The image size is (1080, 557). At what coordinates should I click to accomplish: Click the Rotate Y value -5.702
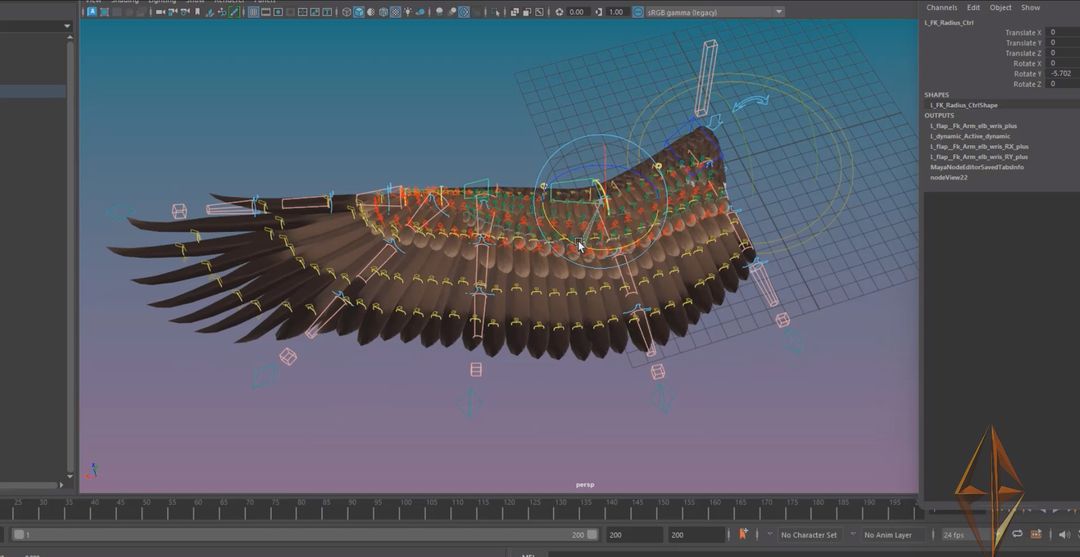(x=1062, y=74)
